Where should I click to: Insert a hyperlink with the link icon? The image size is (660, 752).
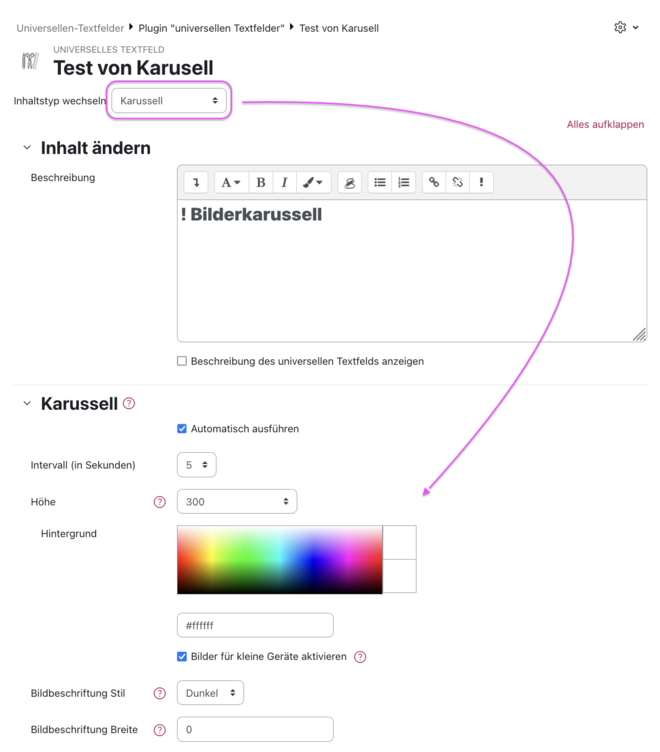pos(434,182)
